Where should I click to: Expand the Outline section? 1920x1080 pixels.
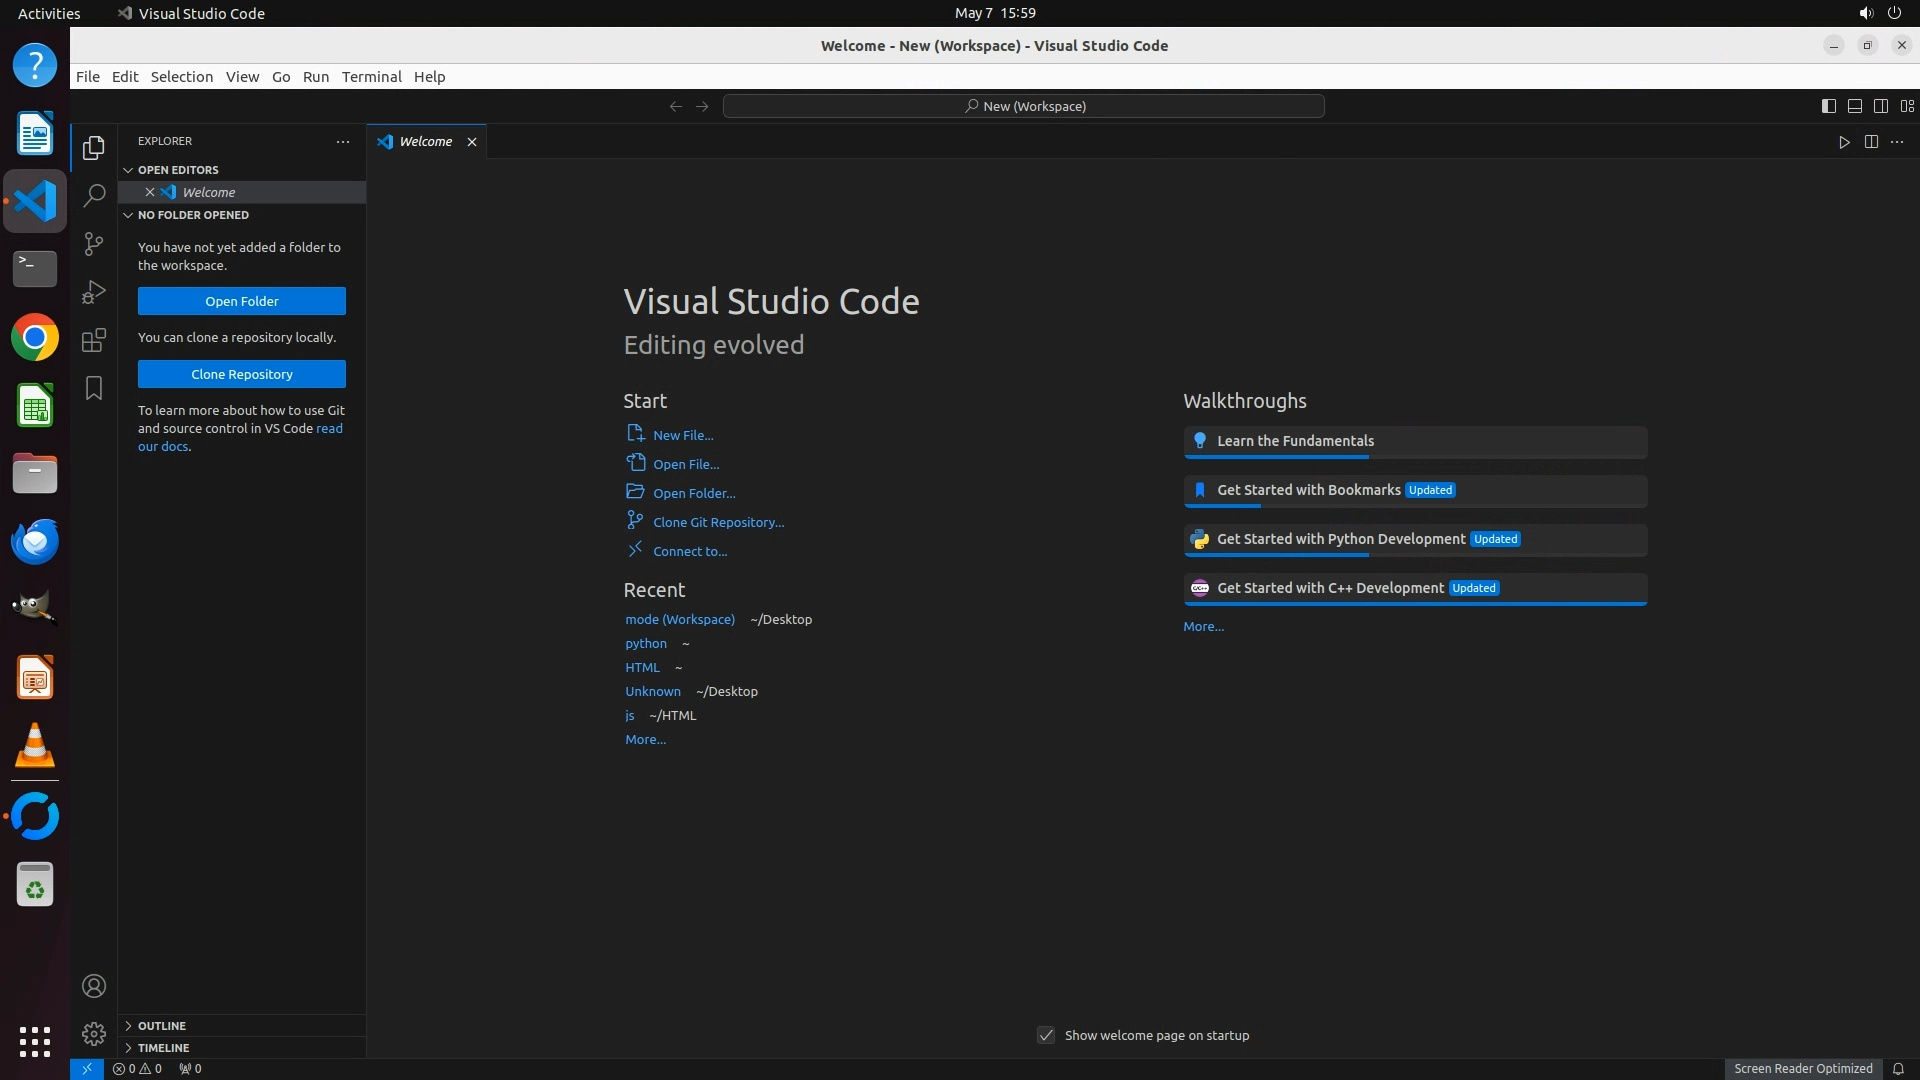162,1026
